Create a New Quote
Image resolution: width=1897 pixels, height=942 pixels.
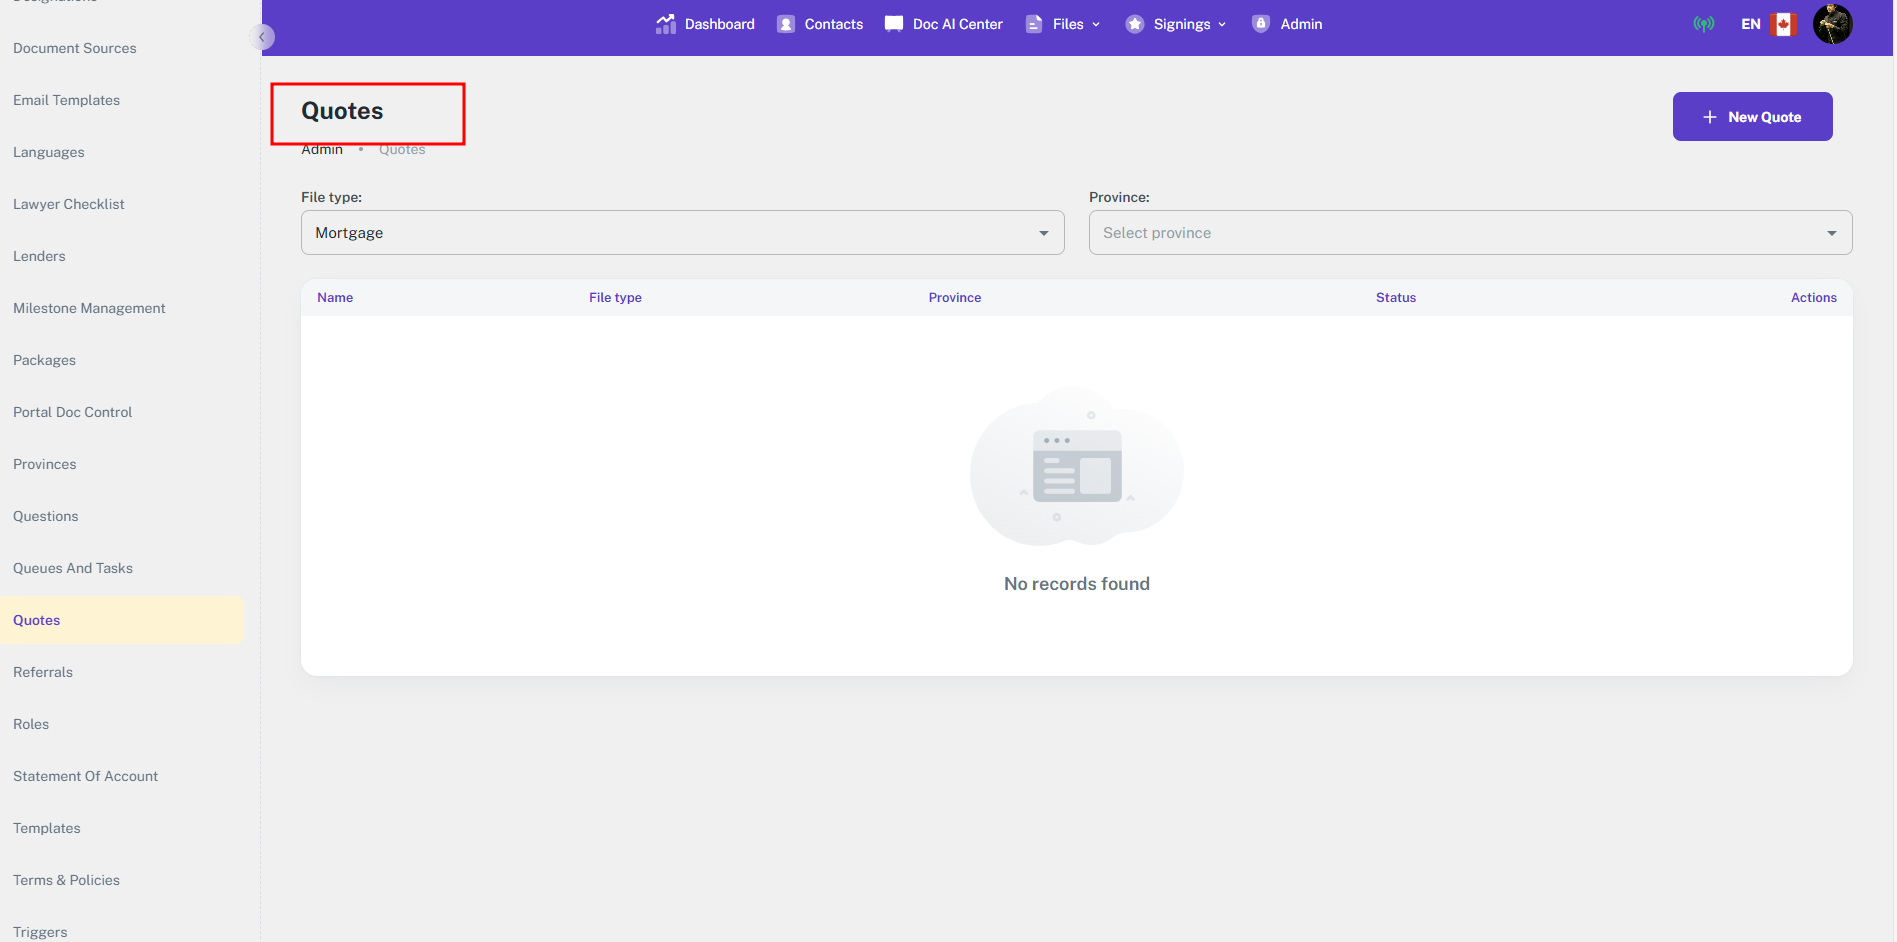pos(1753,117)
